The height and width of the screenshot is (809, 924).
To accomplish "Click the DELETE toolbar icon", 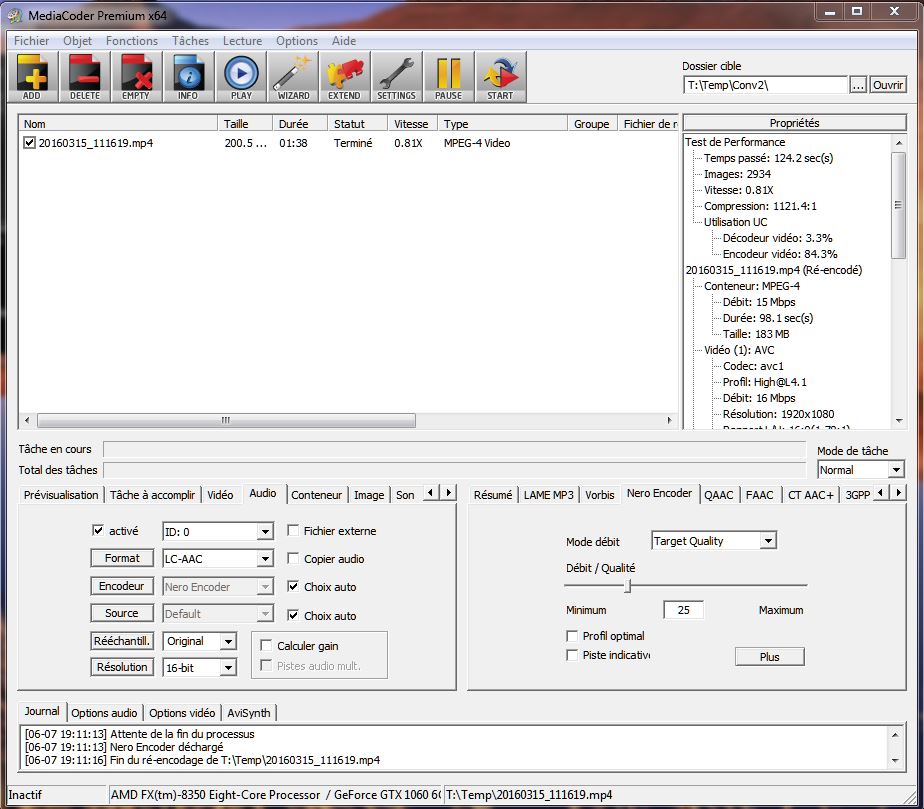I will (85, 77).
